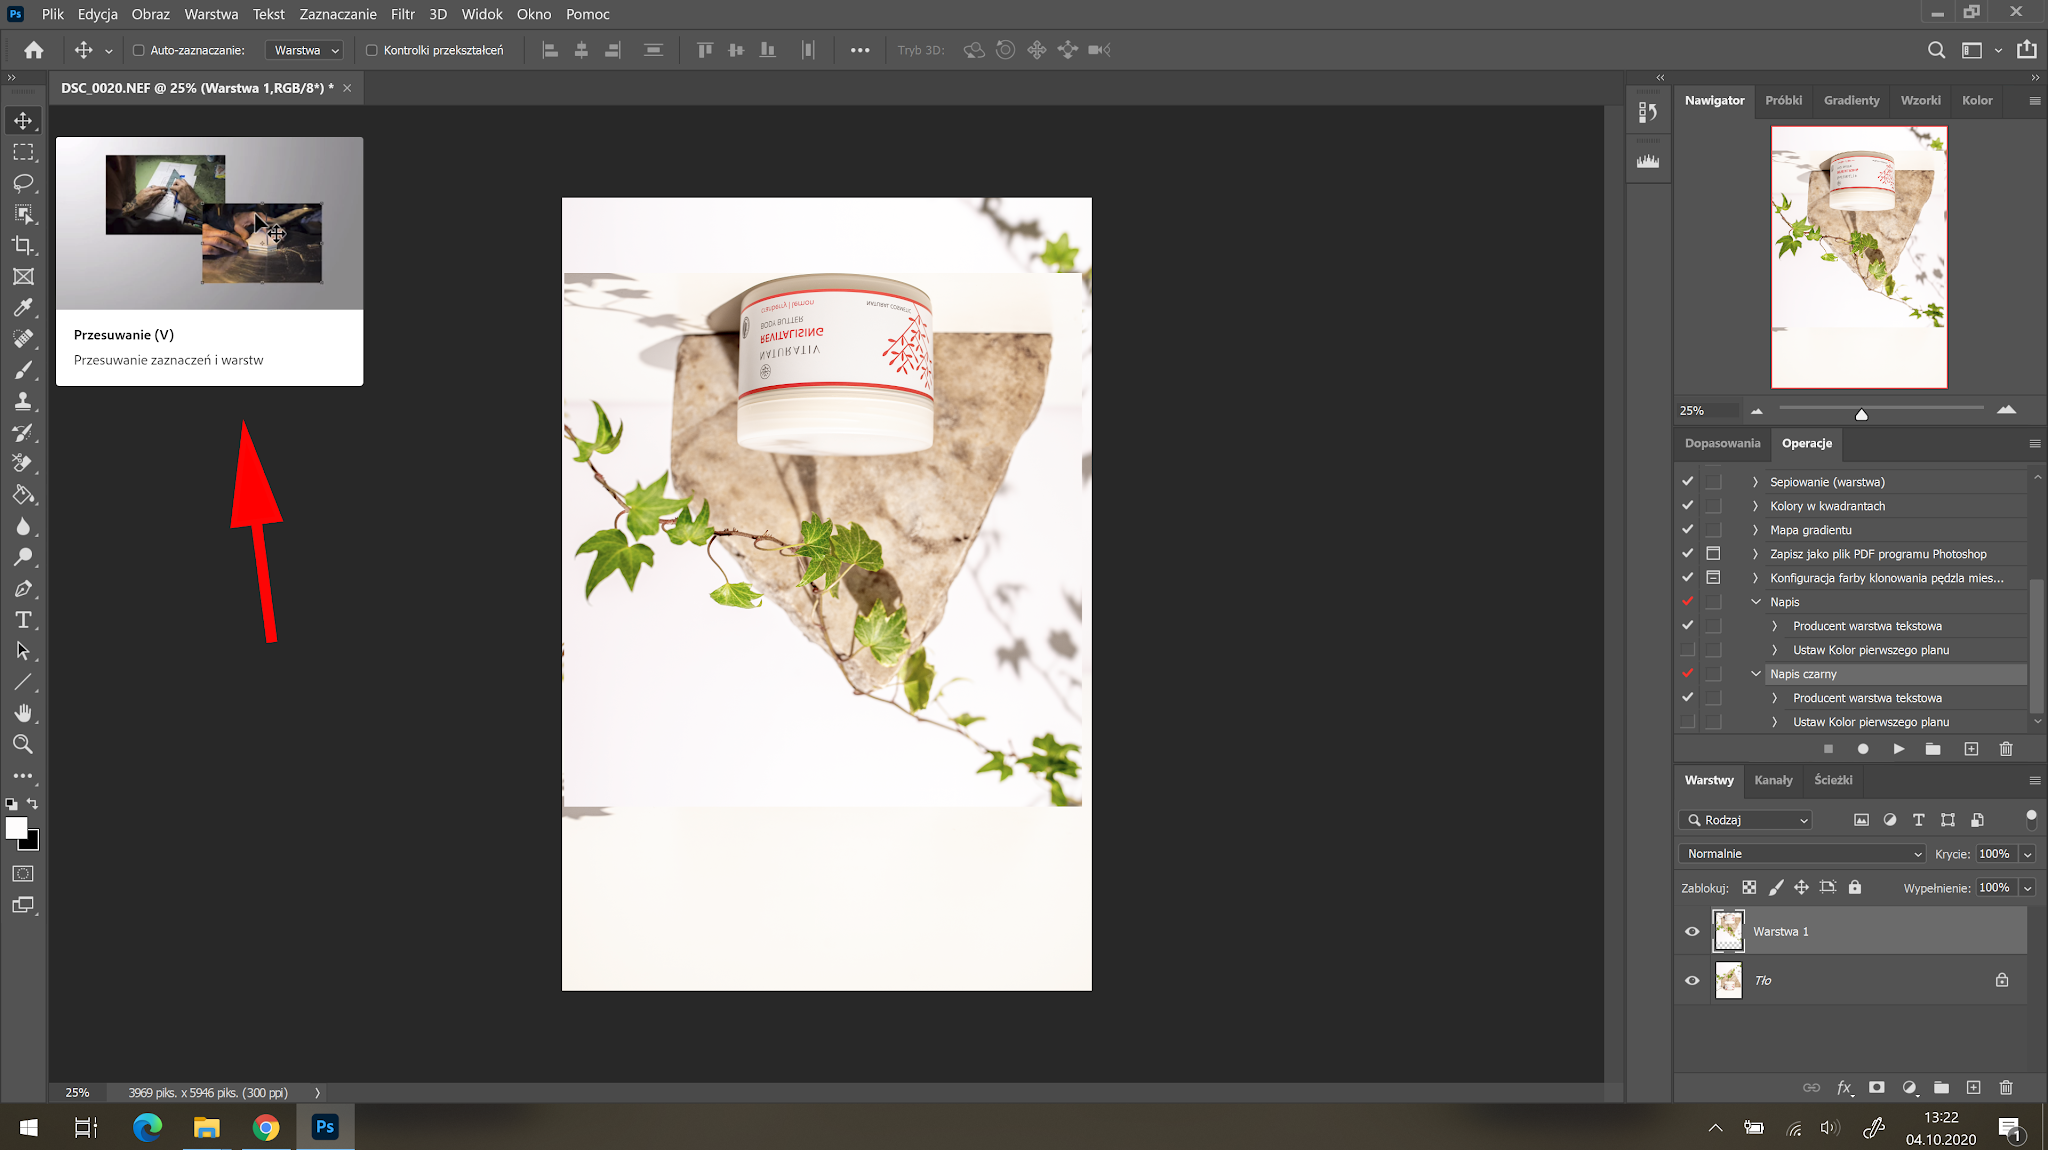2048x1150 pixels.
Task: Switch to the Dopasowania tab
Action: point(1722,443)
